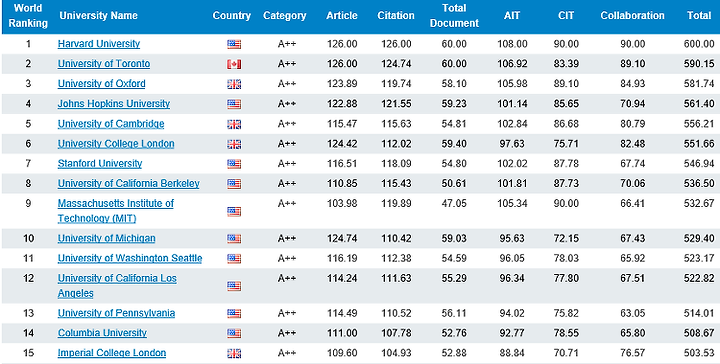Click UK flag beside Imperial College London

tap(234, 353)
